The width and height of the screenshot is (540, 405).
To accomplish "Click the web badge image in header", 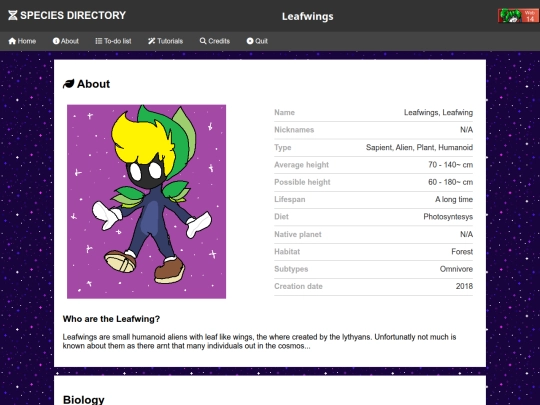I will [518, 16].
